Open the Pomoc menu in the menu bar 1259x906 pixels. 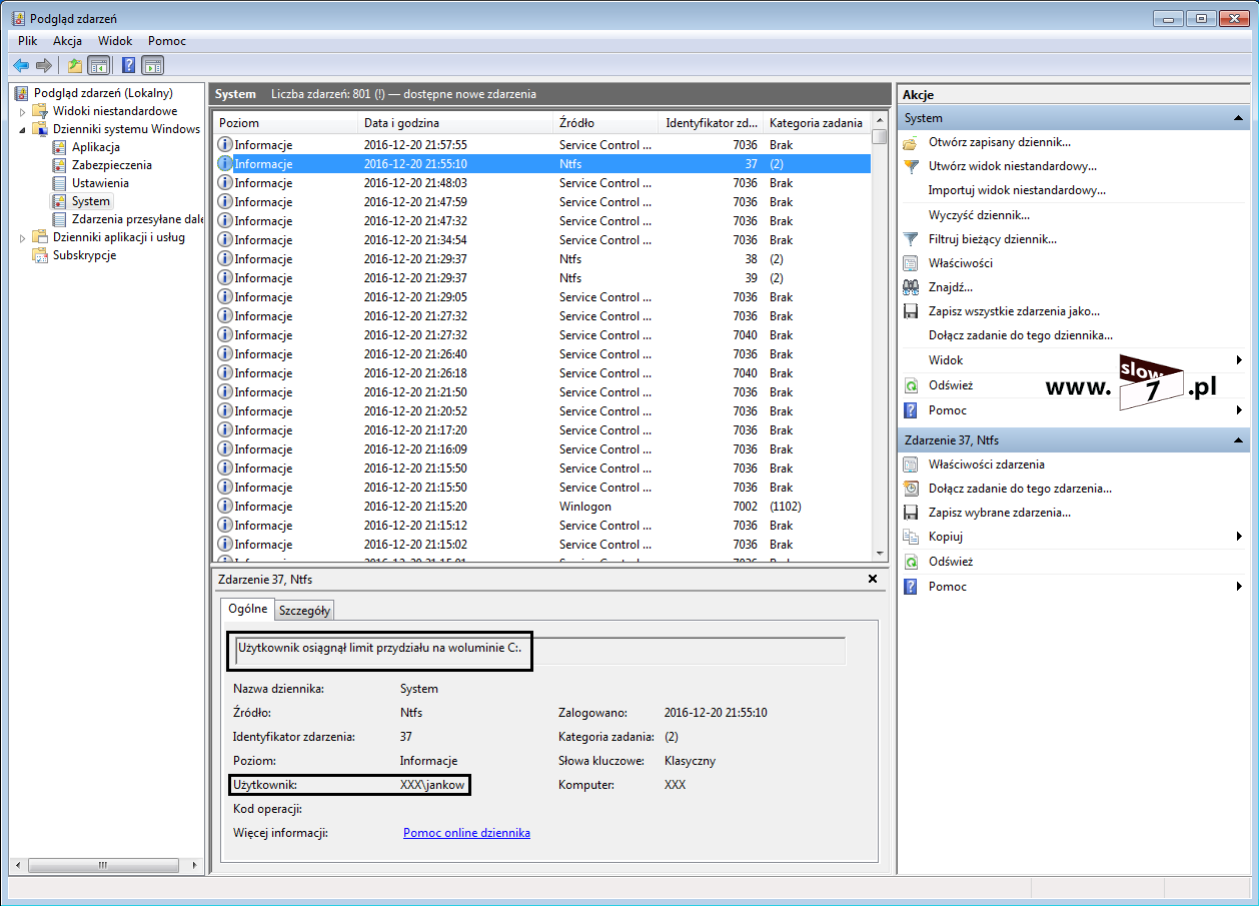[x=167, y=41]
